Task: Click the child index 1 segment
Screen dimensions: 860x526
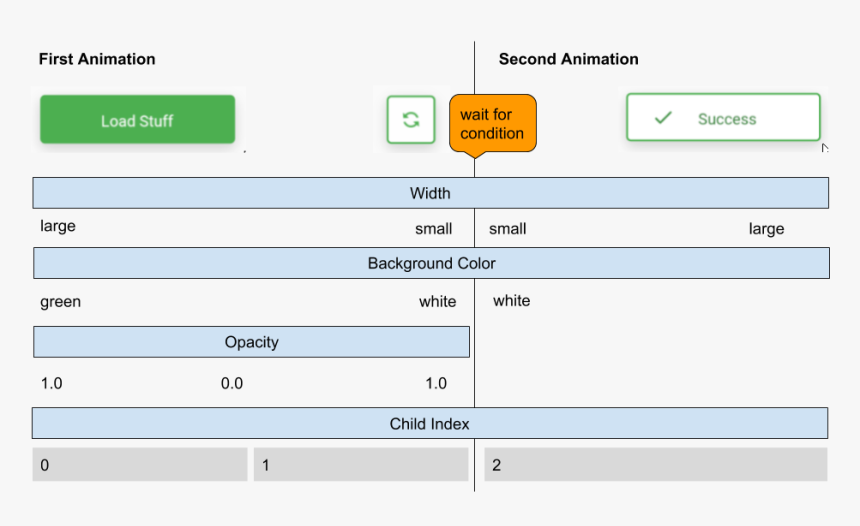Action: 360,465
